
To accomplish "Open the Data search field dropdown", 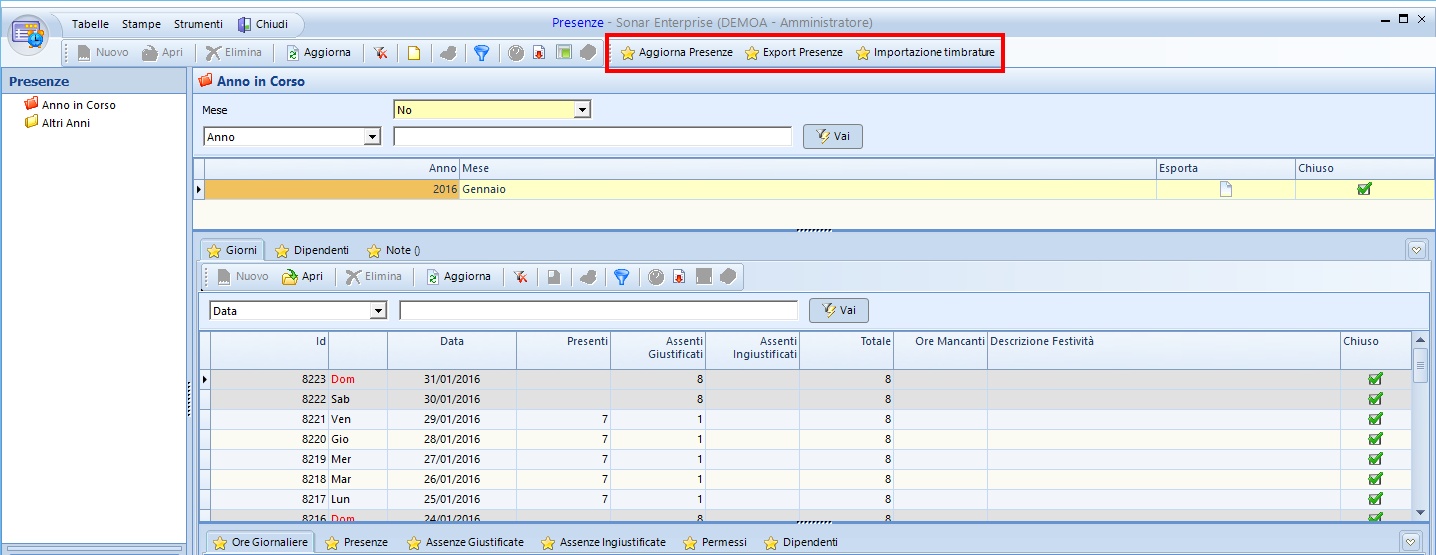I will 378,311.
